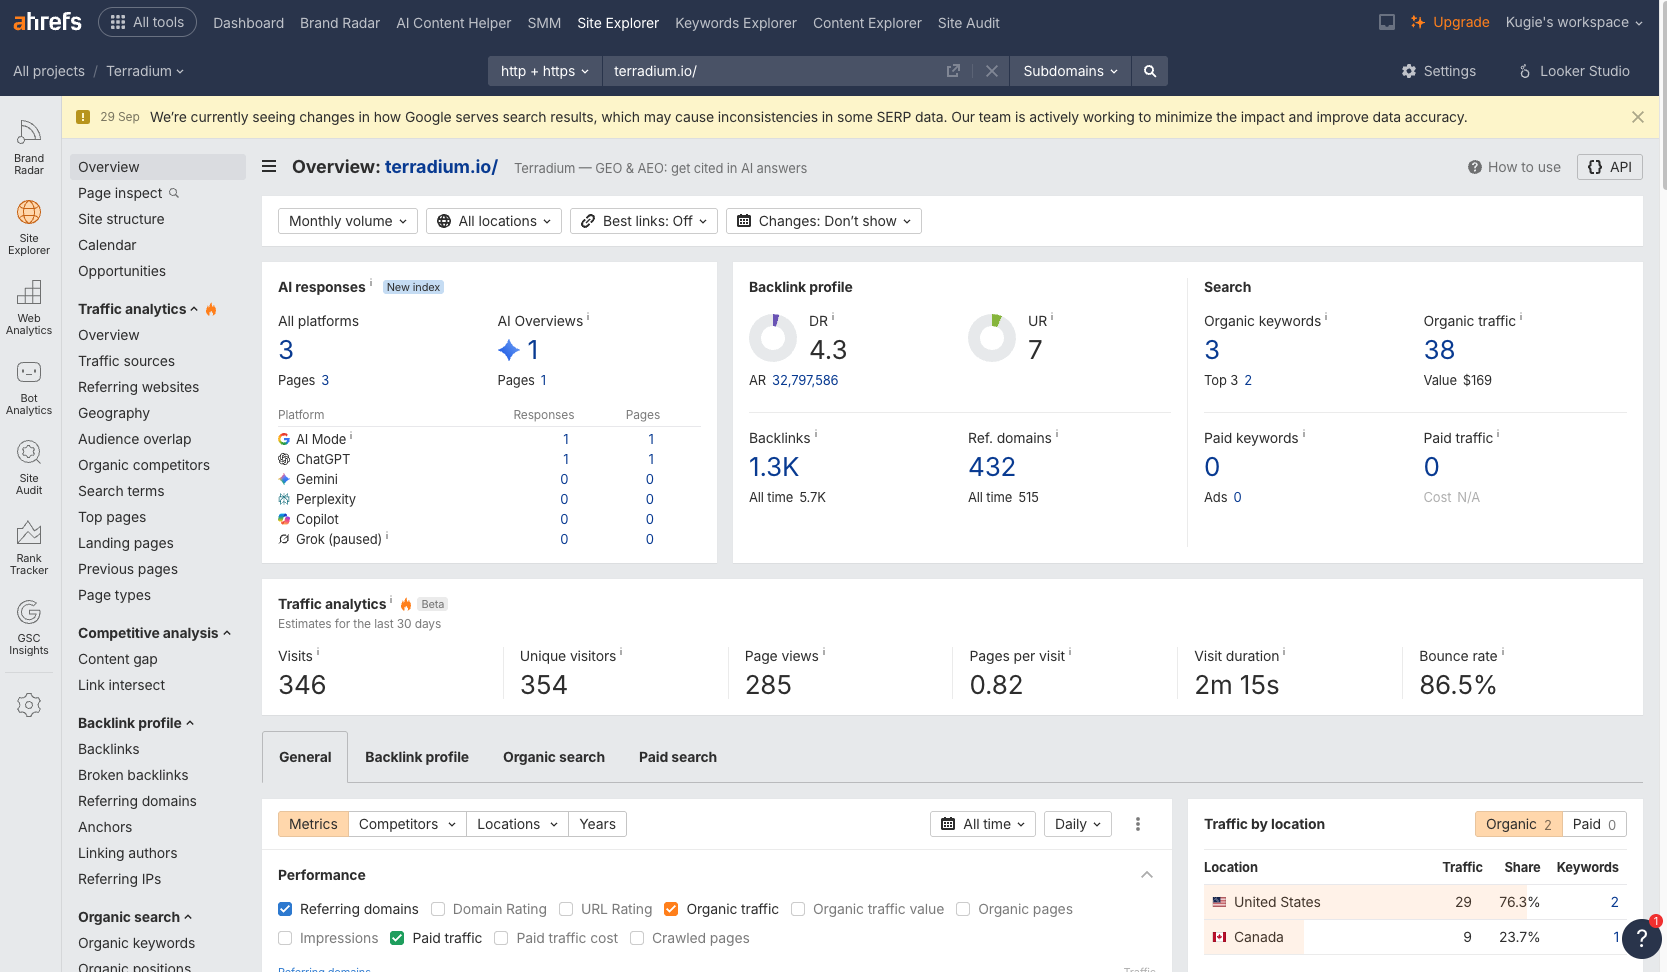
Task: Open All locations dropdown
Action: 494,221
